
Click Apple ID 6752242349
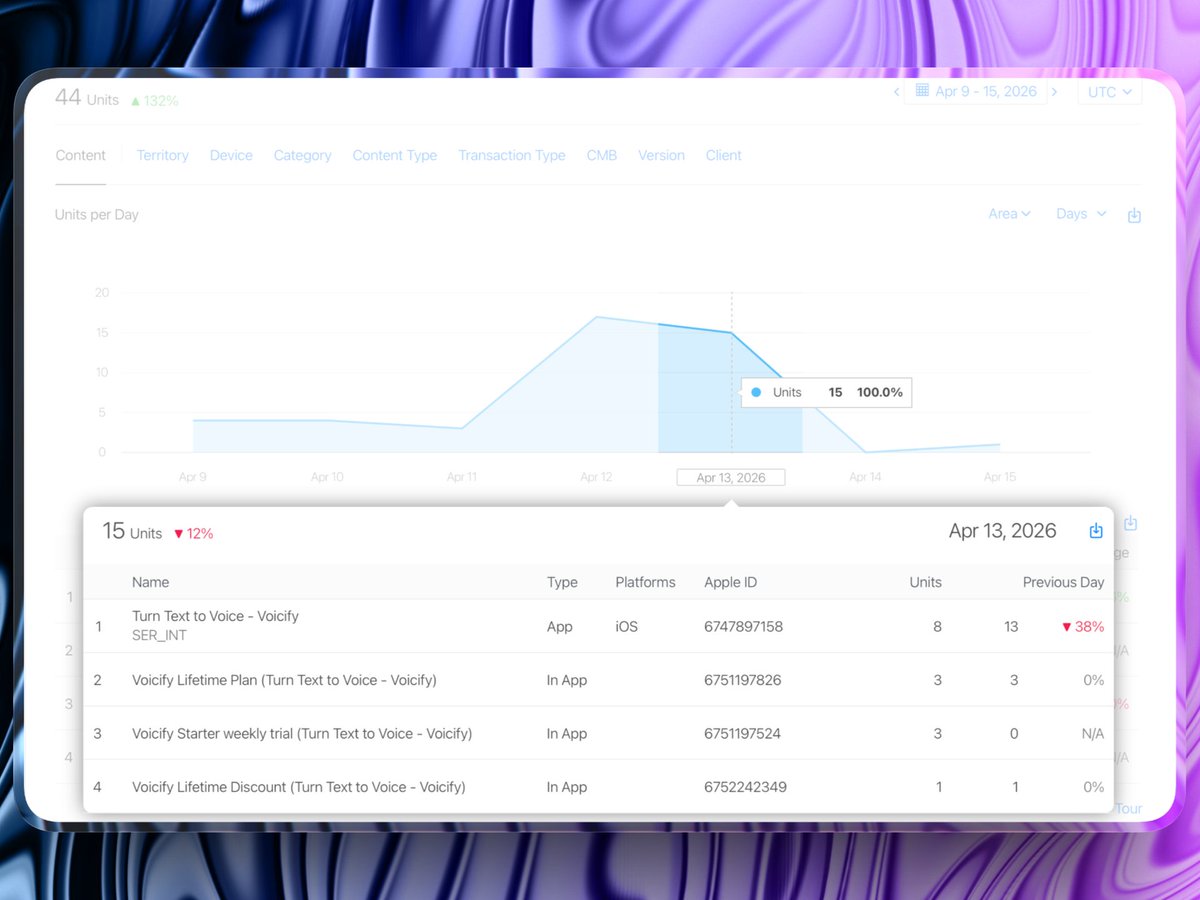point(745,787)
